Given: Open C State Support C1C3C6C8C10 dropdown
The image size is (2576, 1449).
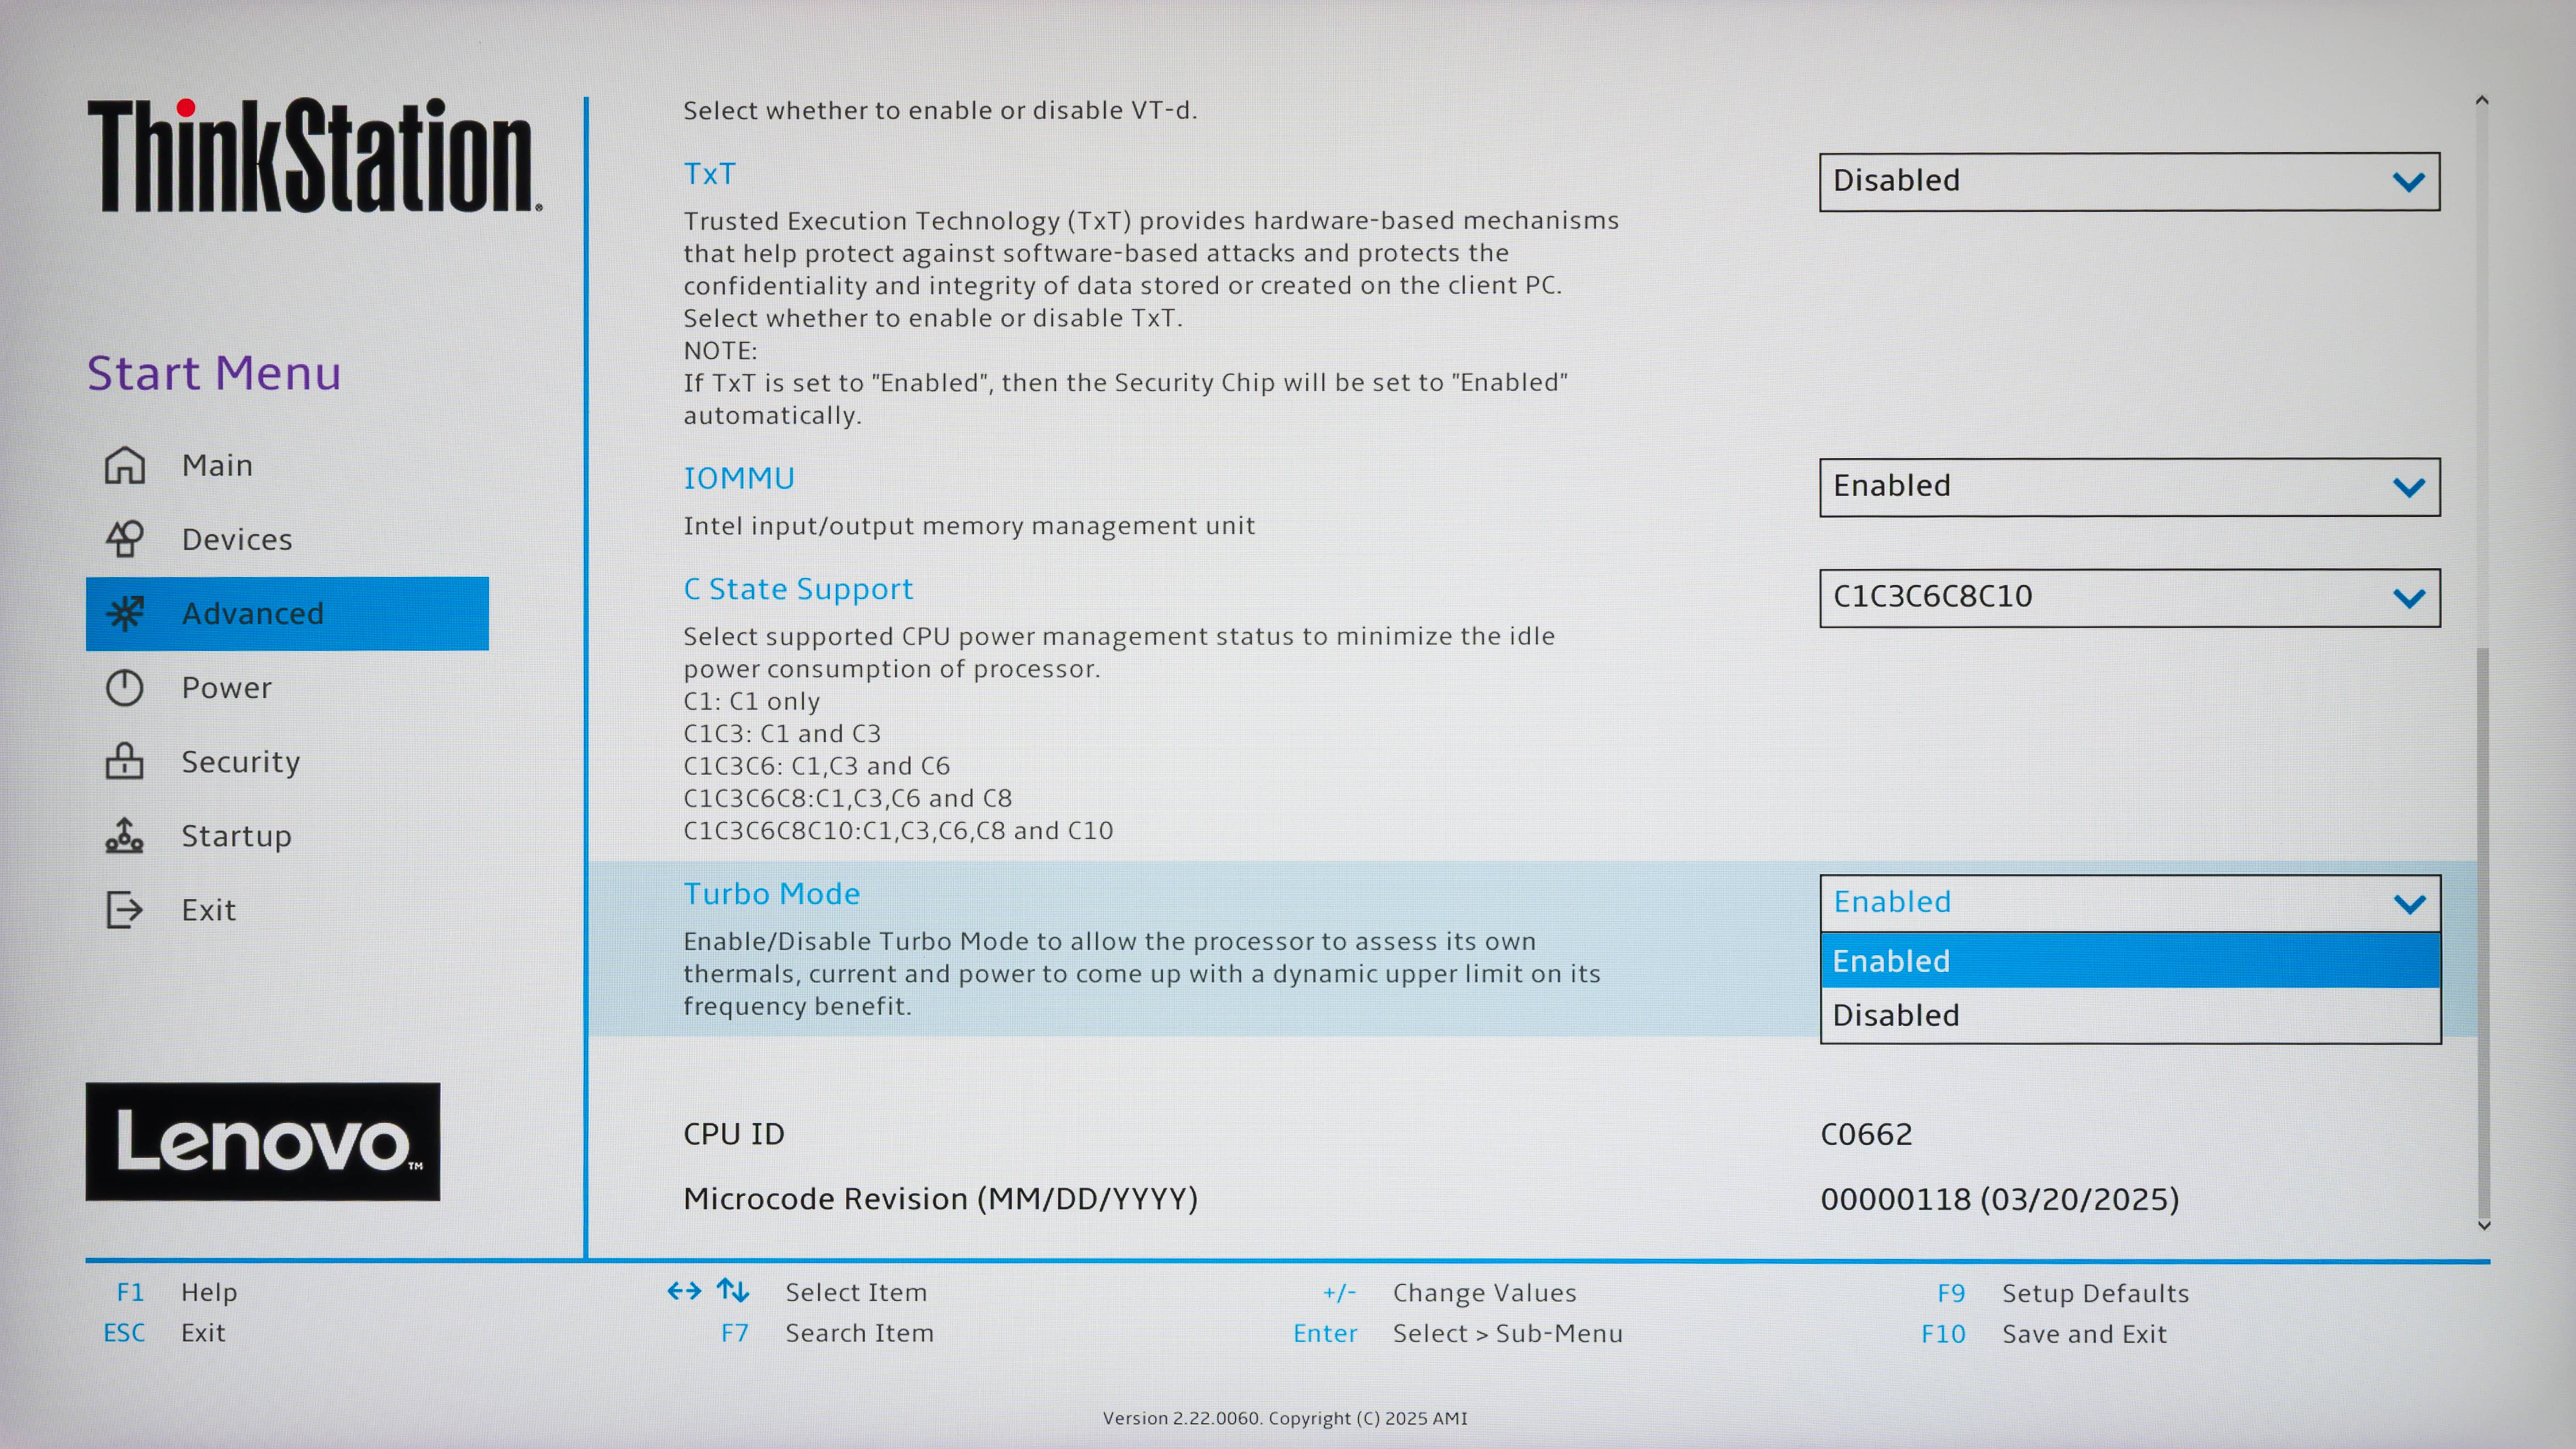Looking at the screenshot, I should coord(2129,598).
